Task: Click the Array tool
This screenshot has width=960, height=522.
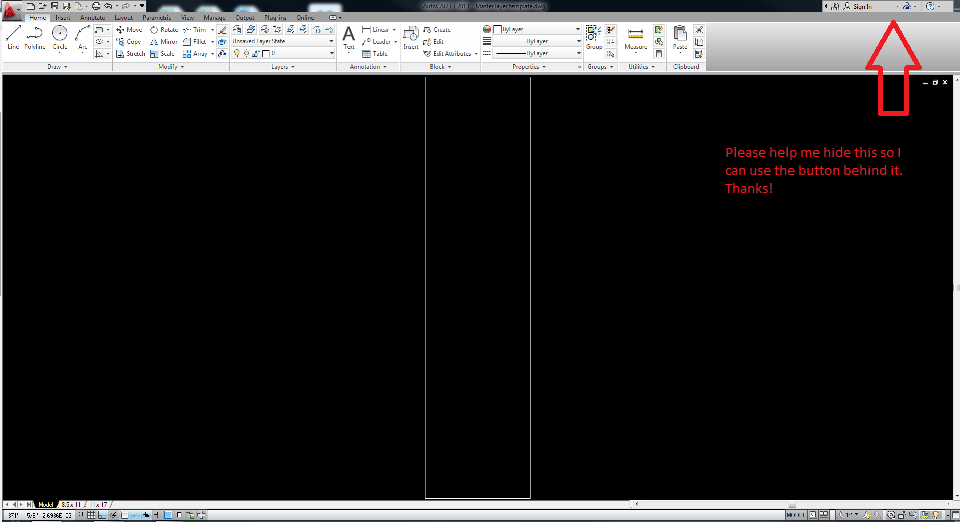Action: pos(195,54)
